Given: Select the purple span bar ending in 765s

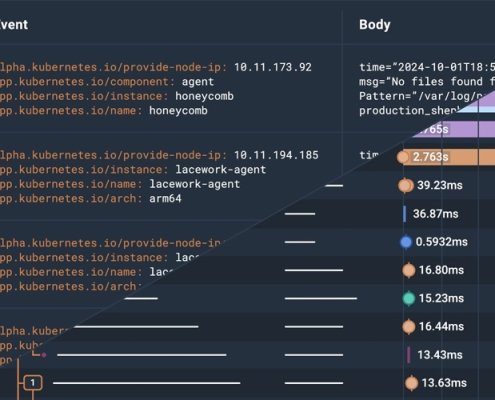Looking at the screenshot, I should (453, 129).
